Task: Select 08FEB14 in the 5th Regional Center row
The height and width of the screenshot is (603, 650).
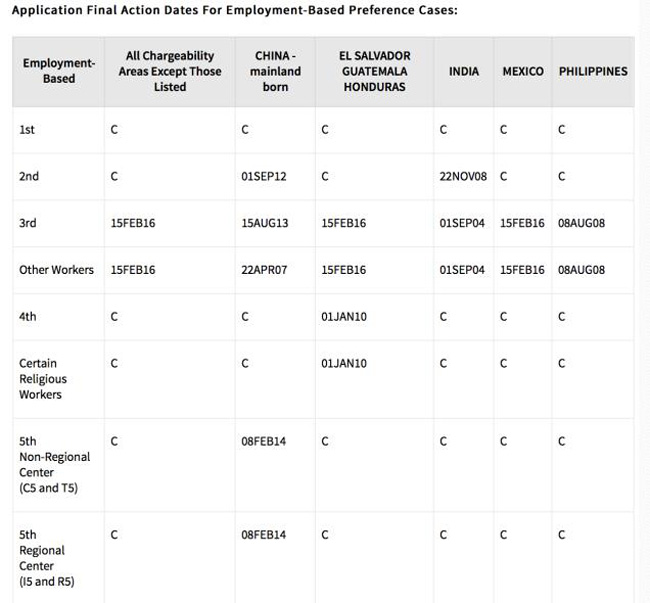Action: coord(264,535)
